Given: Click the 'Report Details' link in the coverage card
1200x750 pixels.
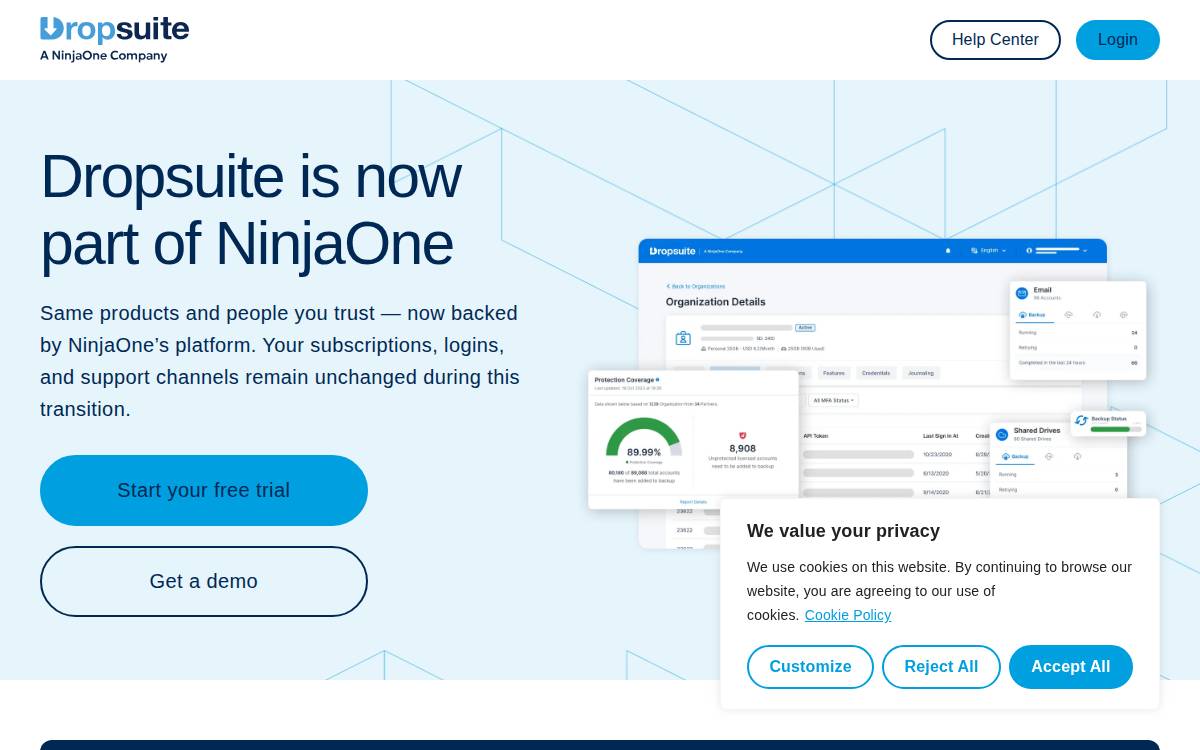Looking at the screenshot, I should pyautogui.click(x=693, y=502).
